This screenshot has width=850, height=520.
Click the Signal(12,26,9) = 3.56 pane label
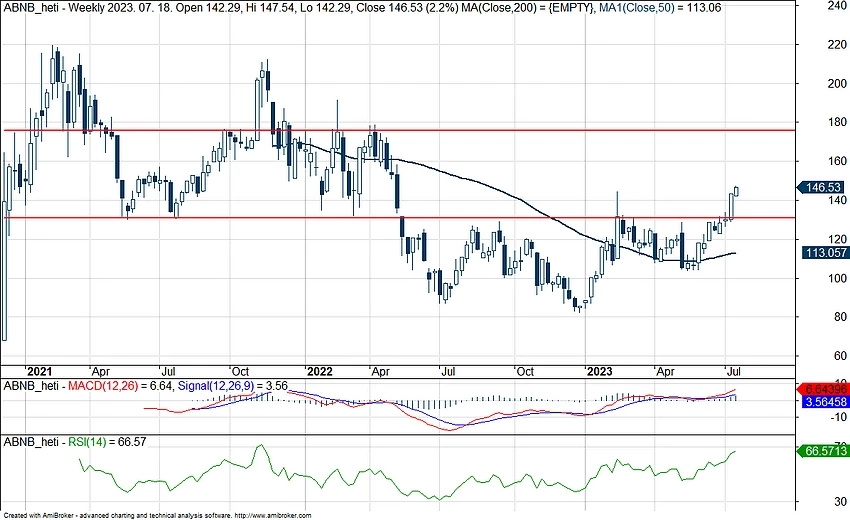(233, 386)
